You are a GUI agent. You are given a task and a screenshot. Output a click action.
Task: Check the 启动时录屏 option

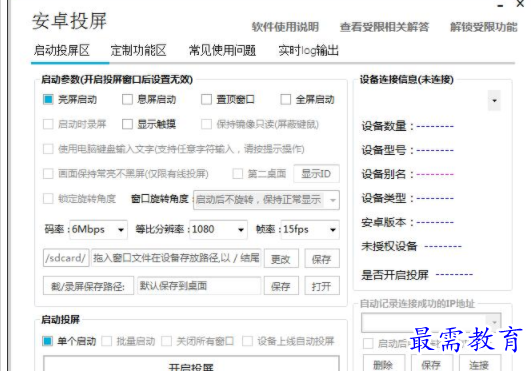(48, 124)
